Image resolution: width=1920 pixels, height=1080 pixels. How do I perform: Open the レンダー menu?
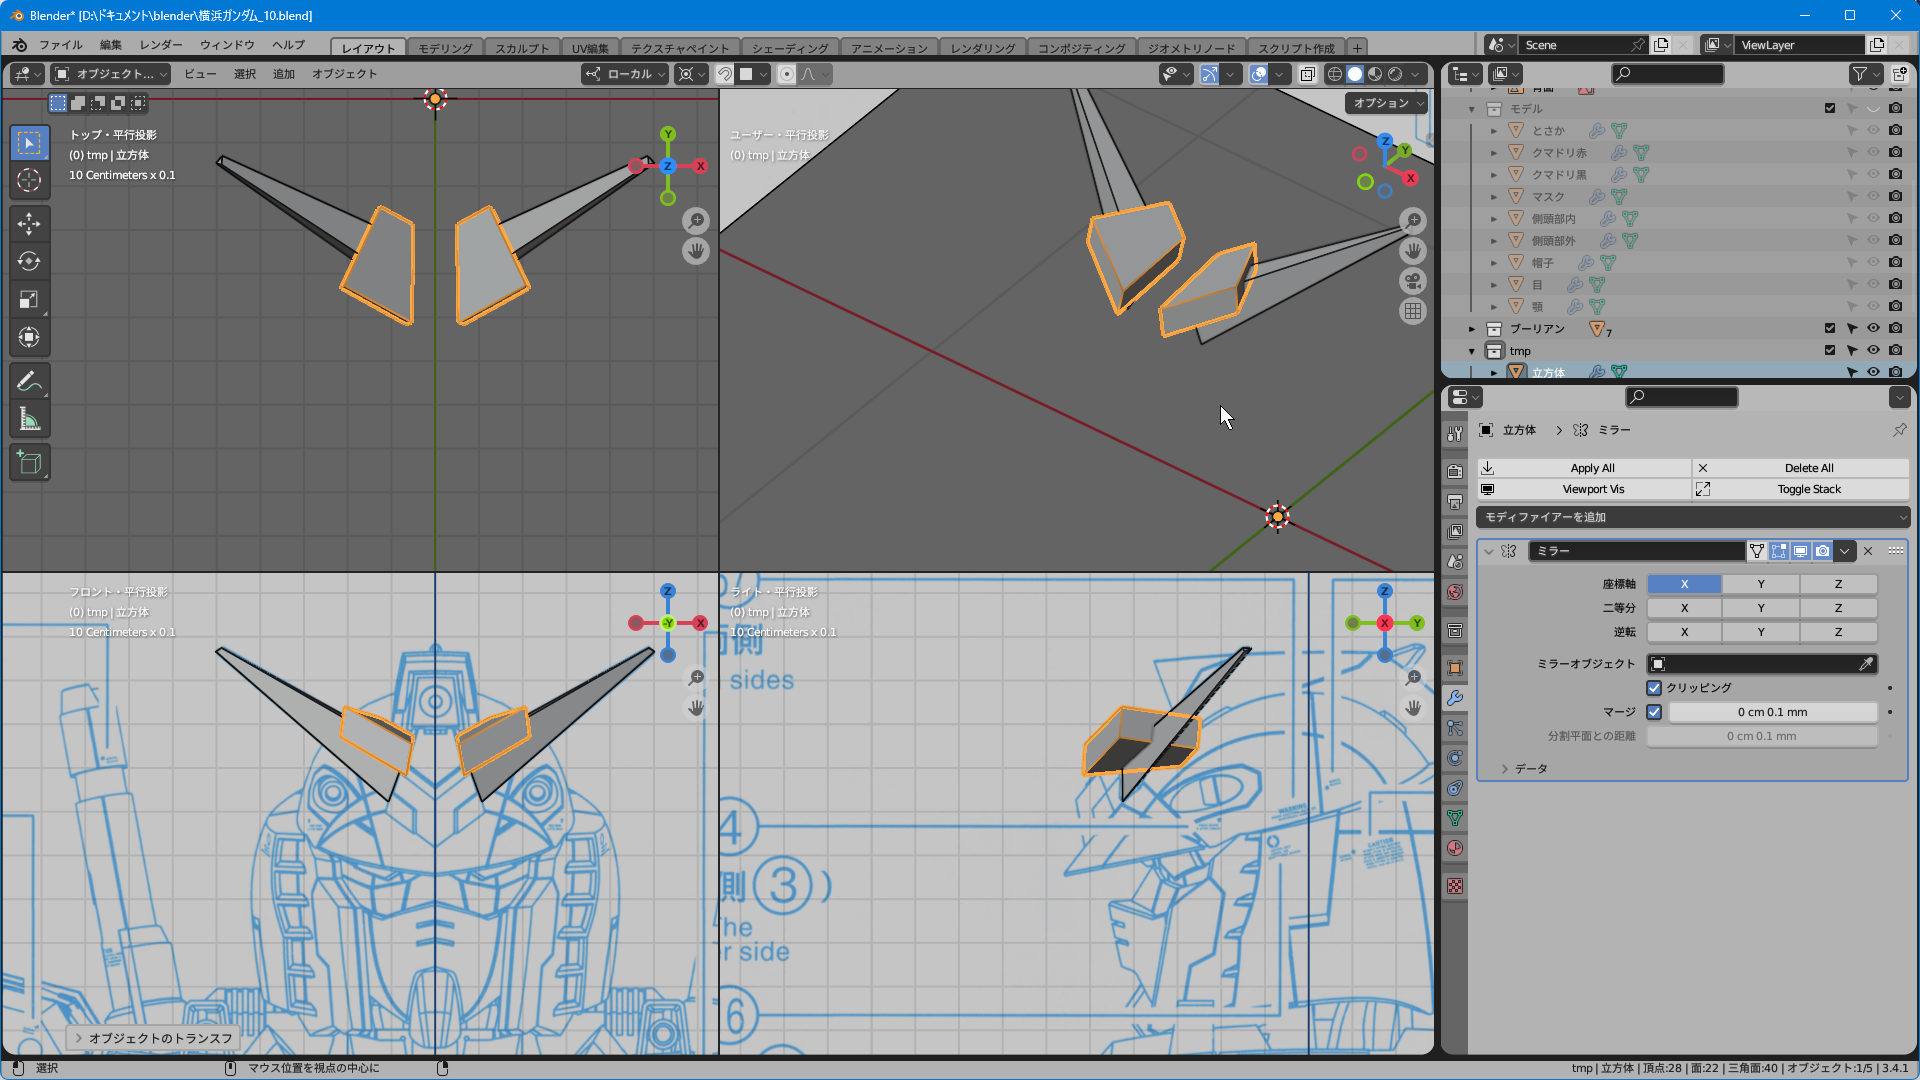(160, 45)
